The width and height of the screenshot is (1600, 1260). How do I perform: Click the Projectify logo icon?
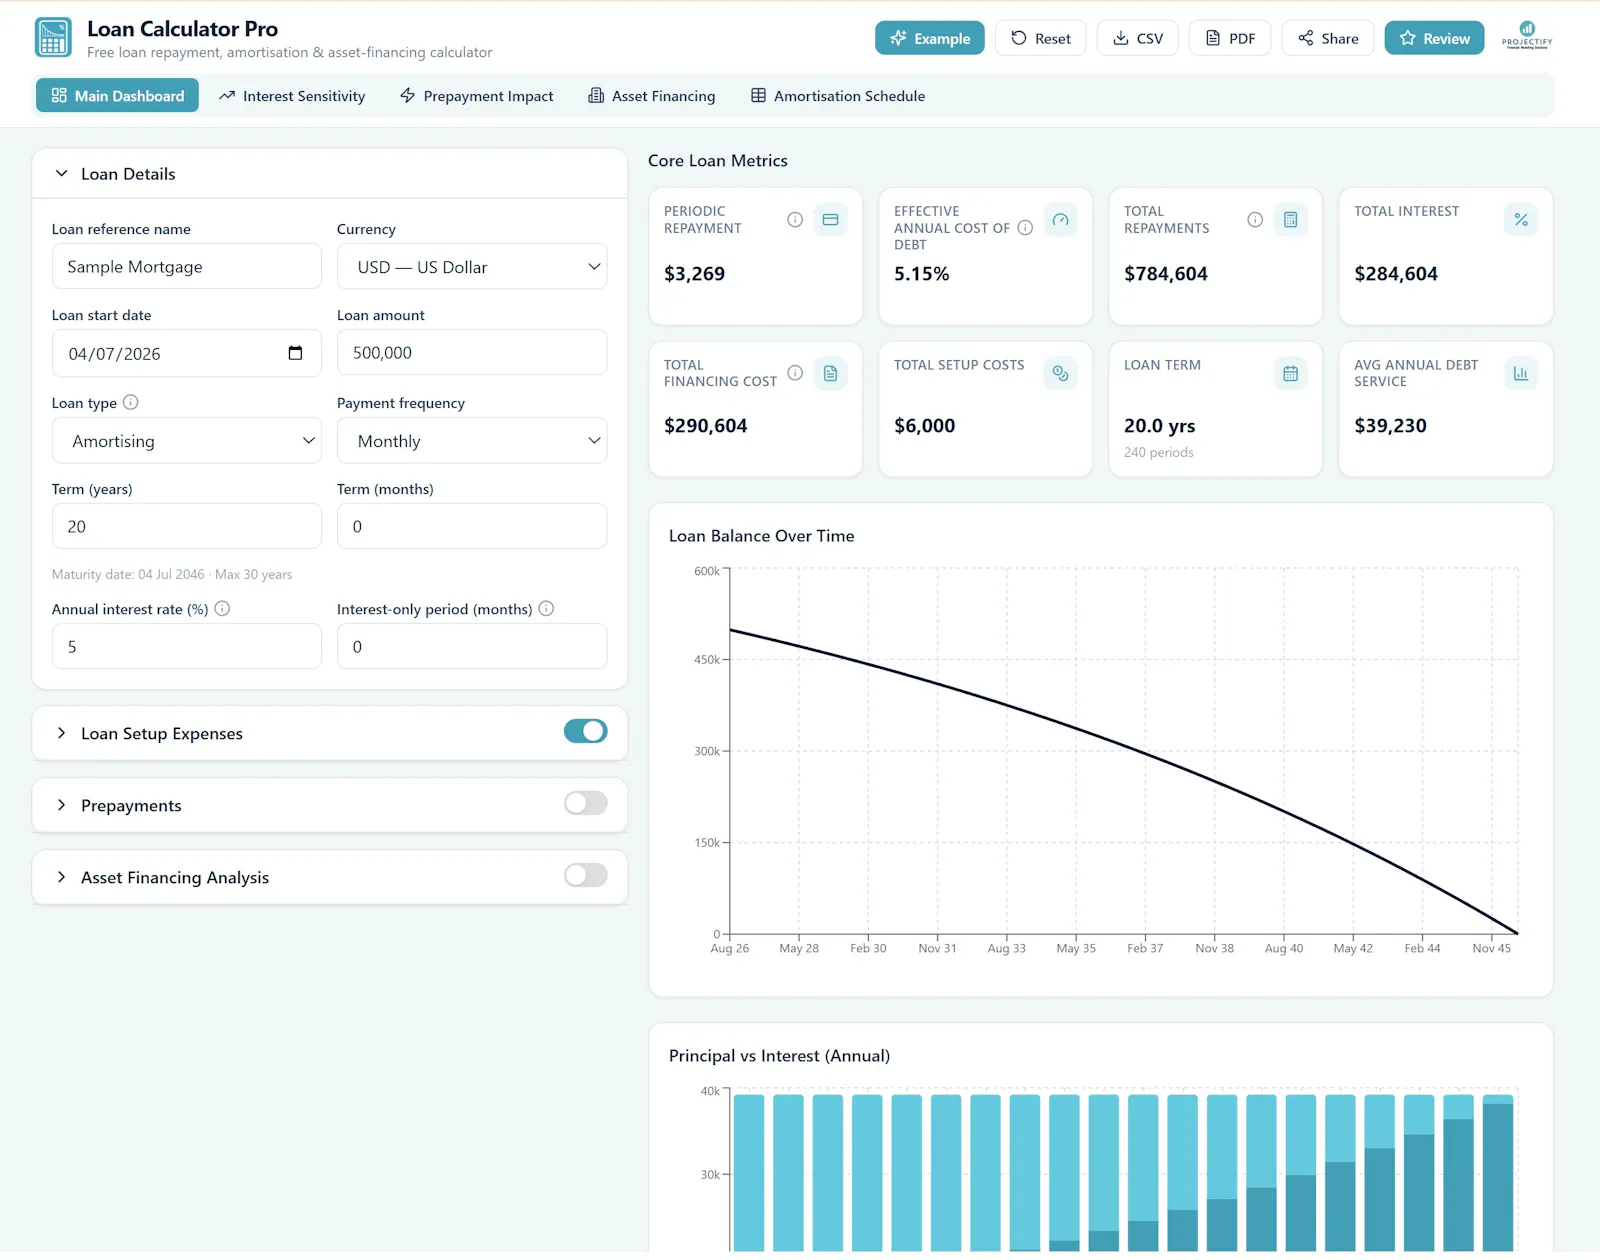click(1527, 34)
